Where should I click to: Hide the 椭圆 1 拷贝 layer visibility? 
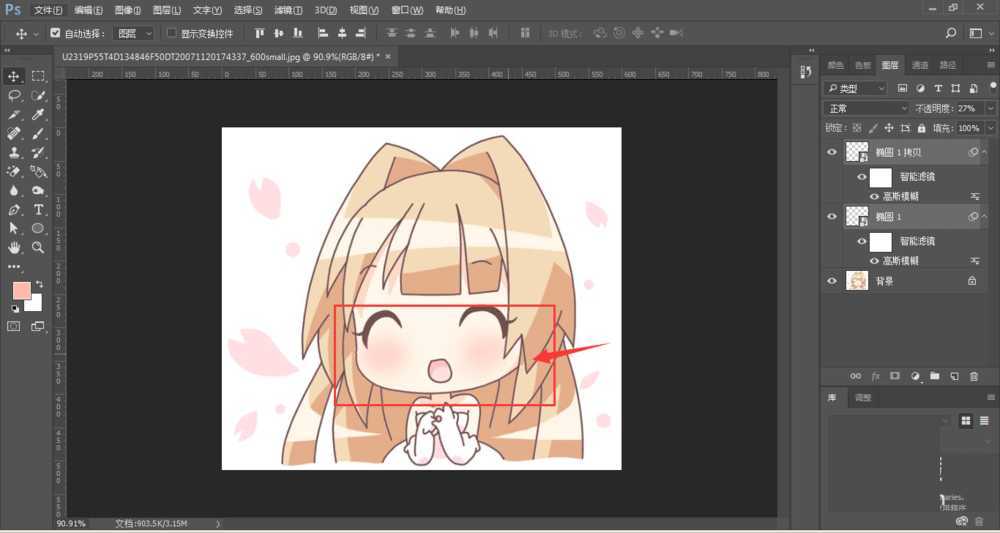click(x=832, y=152)
